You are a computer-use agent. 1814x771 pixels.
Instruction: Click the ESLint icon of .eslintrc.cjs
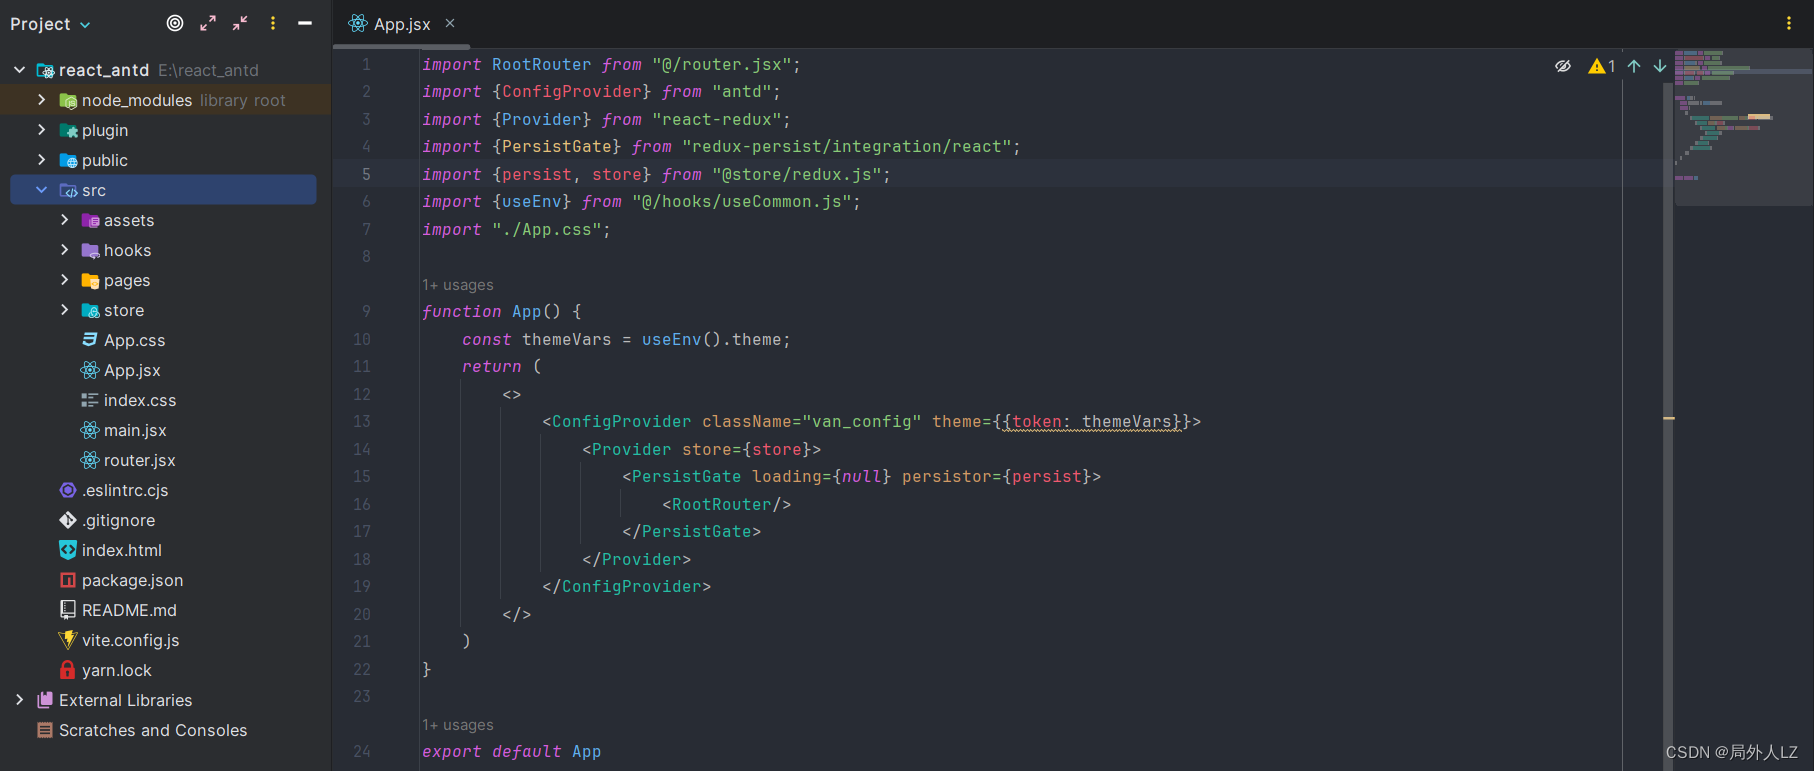(x=68, y=490)
